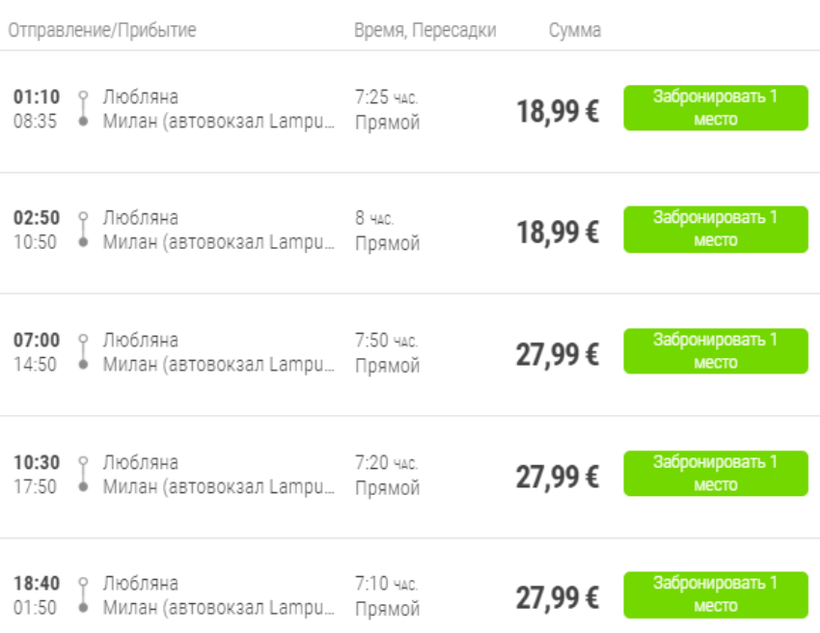Book one seat on the 18:40 bus
This screenshot has width=820, height=633.
pyautogui.click(x=715, y=595)
